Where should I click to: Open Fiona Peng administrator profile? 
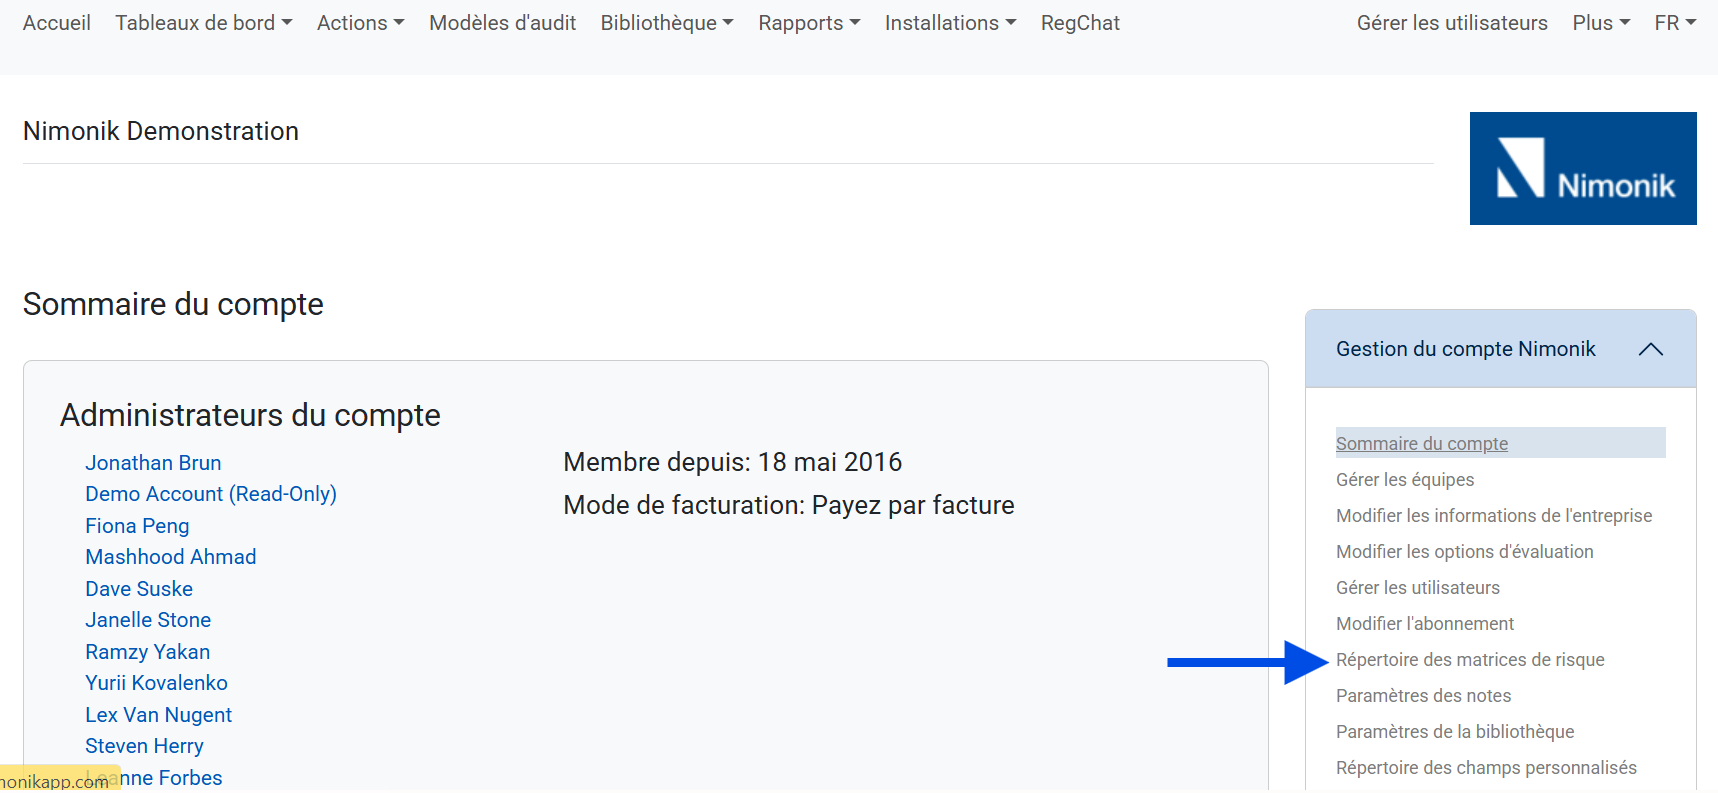[x=137, y=526]
